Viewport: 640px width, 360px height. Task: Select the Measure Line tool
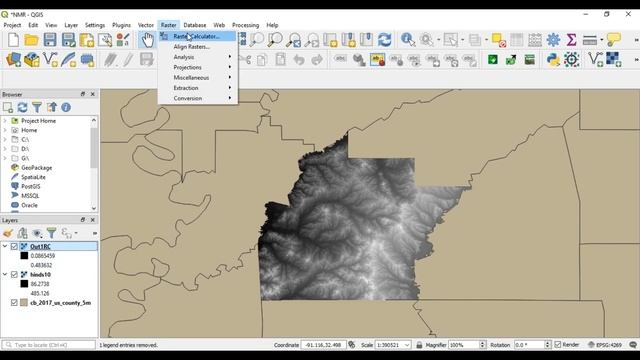[x=589, y=40]
